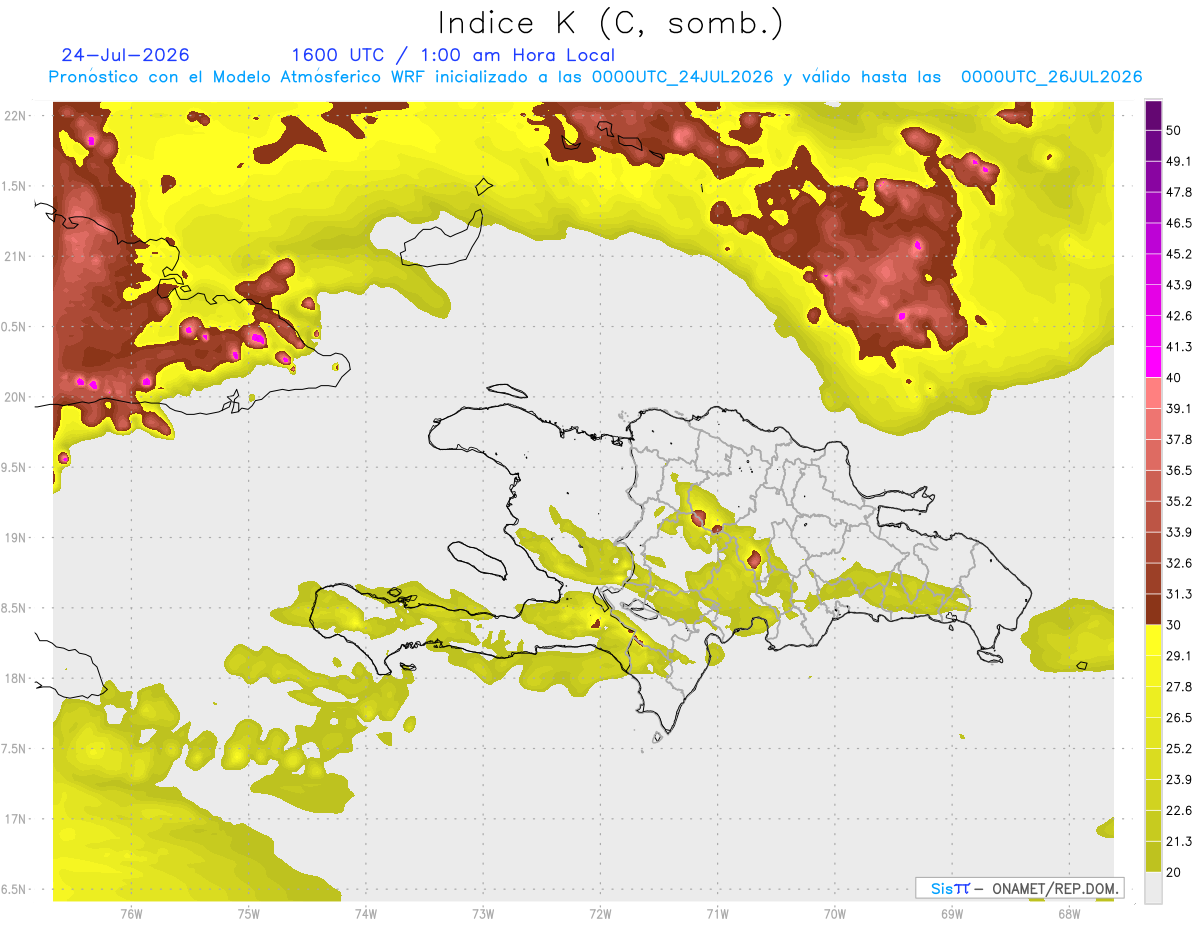Click the colorbar value '40'
Screen dimensions: 1200x927
(1175, 378)
